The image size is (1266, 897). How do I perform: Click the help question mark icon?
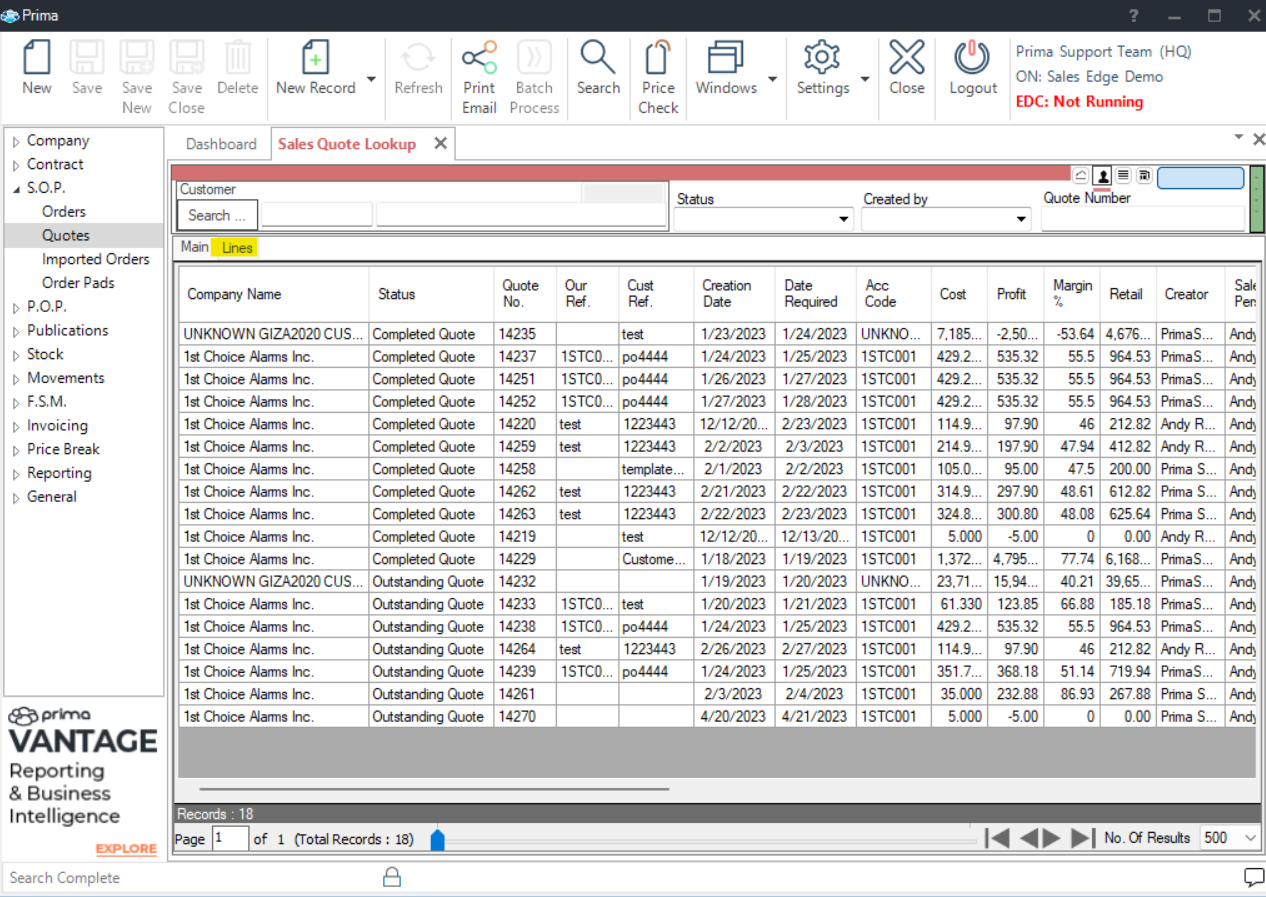pos(1133,15)
